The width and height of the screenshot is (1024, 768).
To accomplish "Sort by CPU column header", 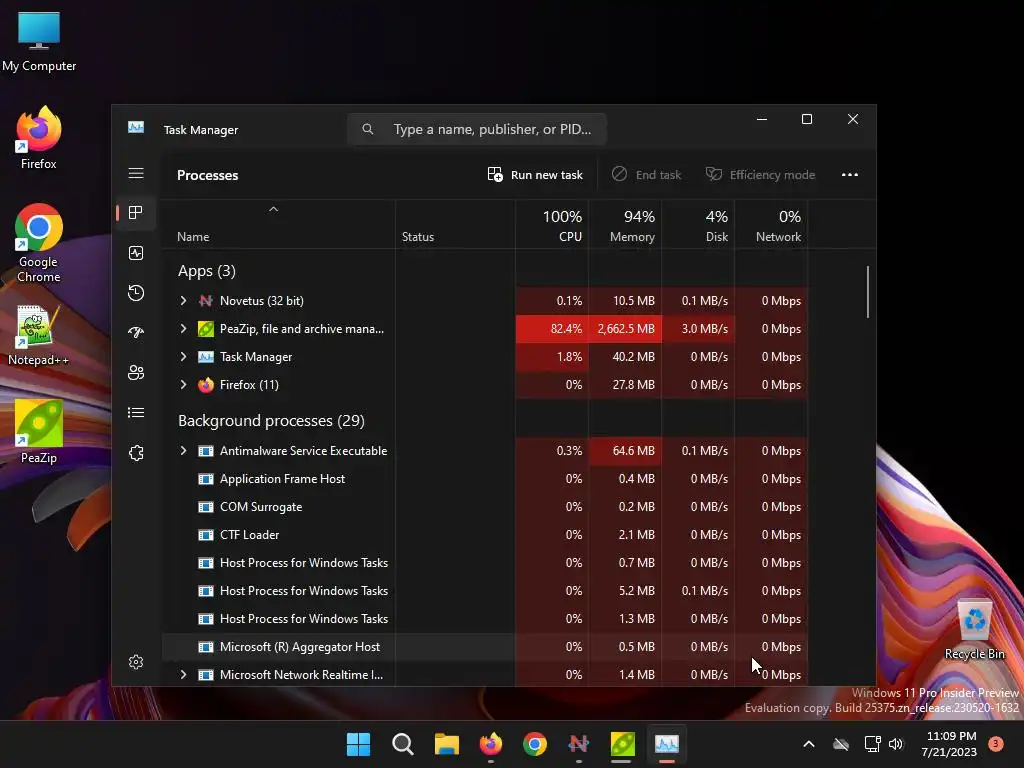I will point(552,226).
